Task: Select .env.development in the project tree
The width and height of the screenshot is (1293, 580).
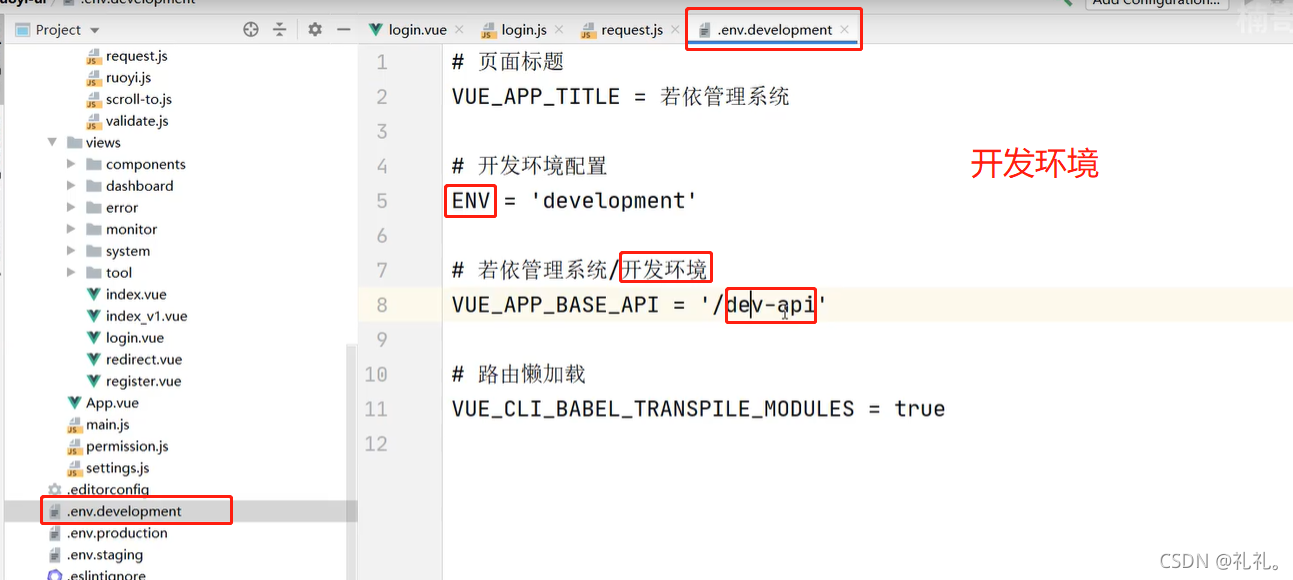Action: (x=124, y=511)
